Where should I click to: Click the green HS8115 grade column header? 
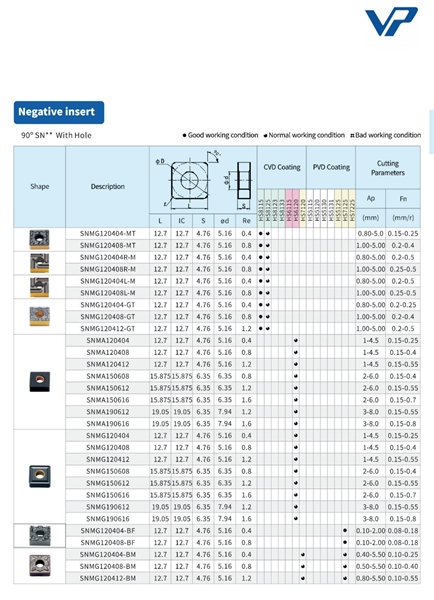pos(261,209)
